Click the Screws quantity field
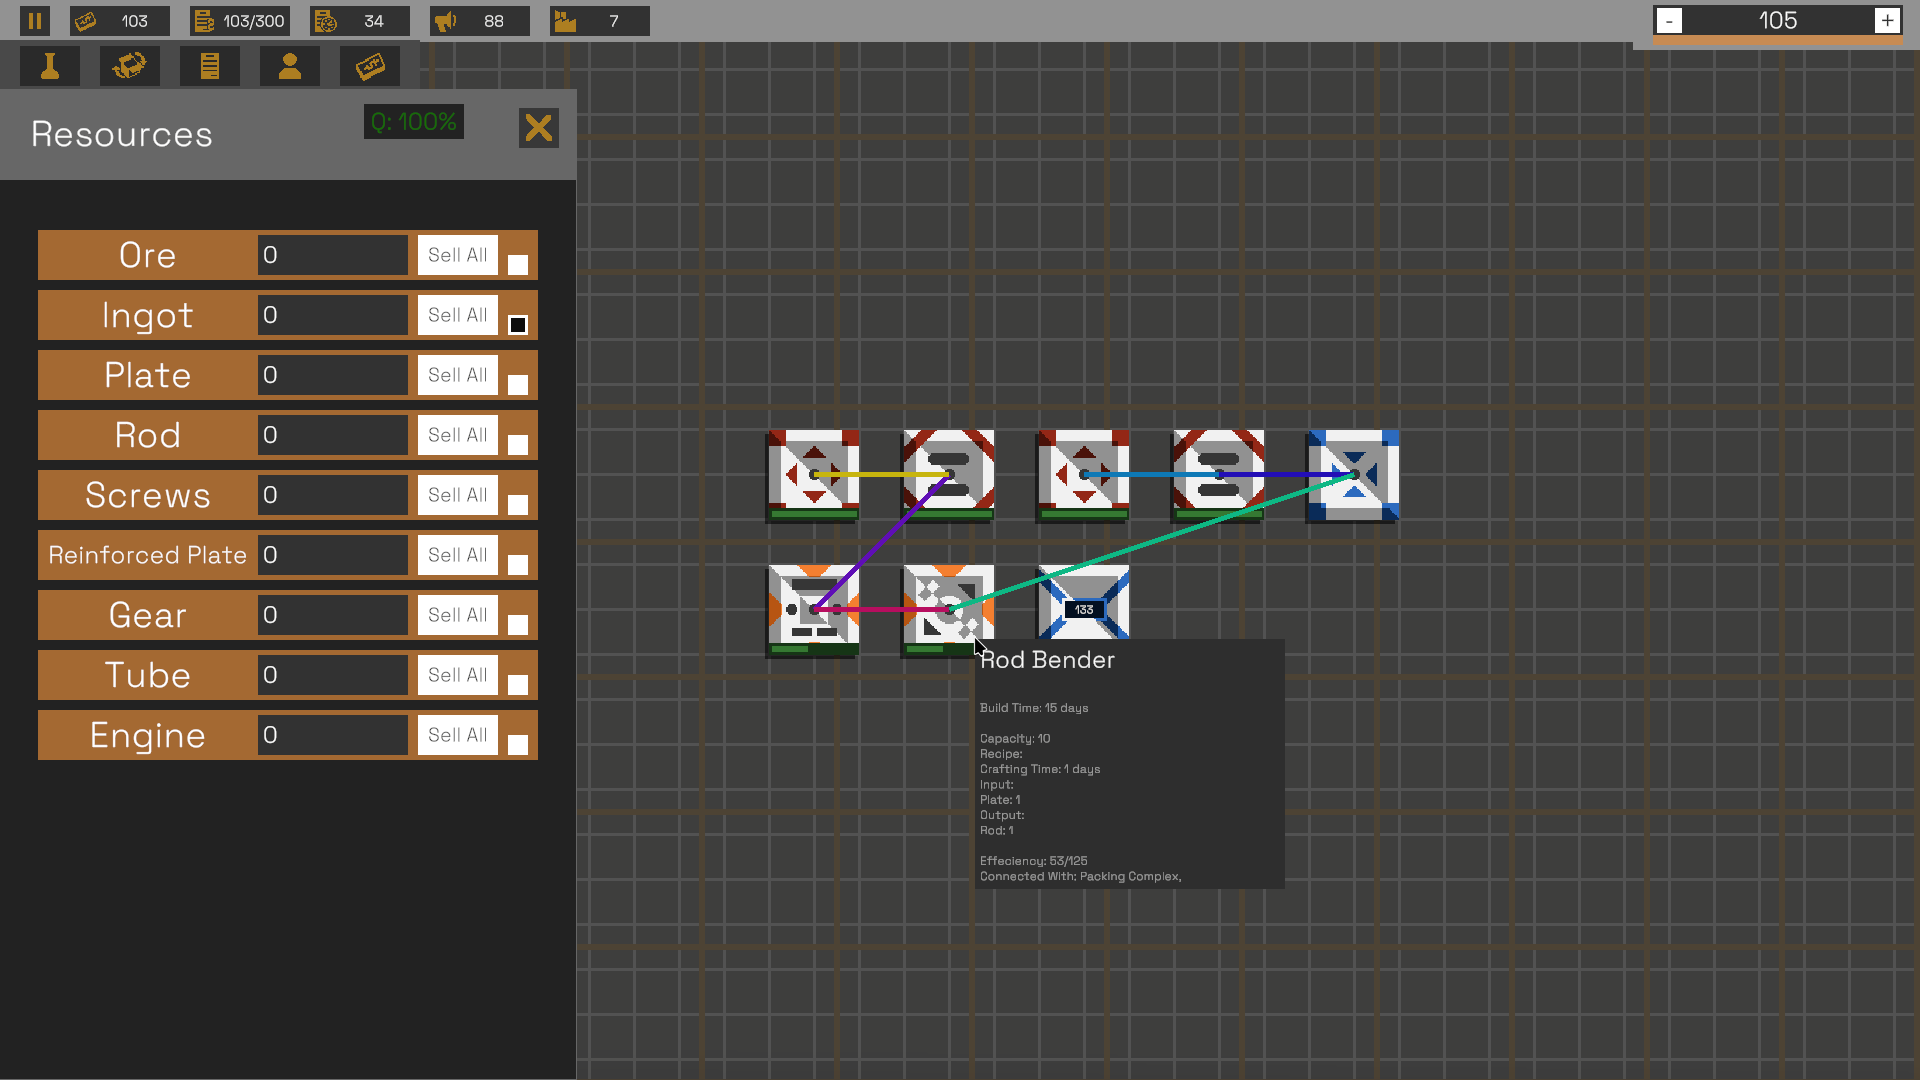Viewport: 1920px width, 1080px height. pyautogui.click(x=332, y=495)
